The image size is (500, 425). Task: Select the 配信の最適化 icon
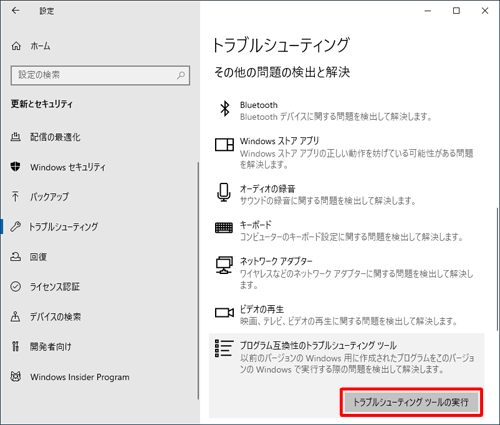pos(15,137)
